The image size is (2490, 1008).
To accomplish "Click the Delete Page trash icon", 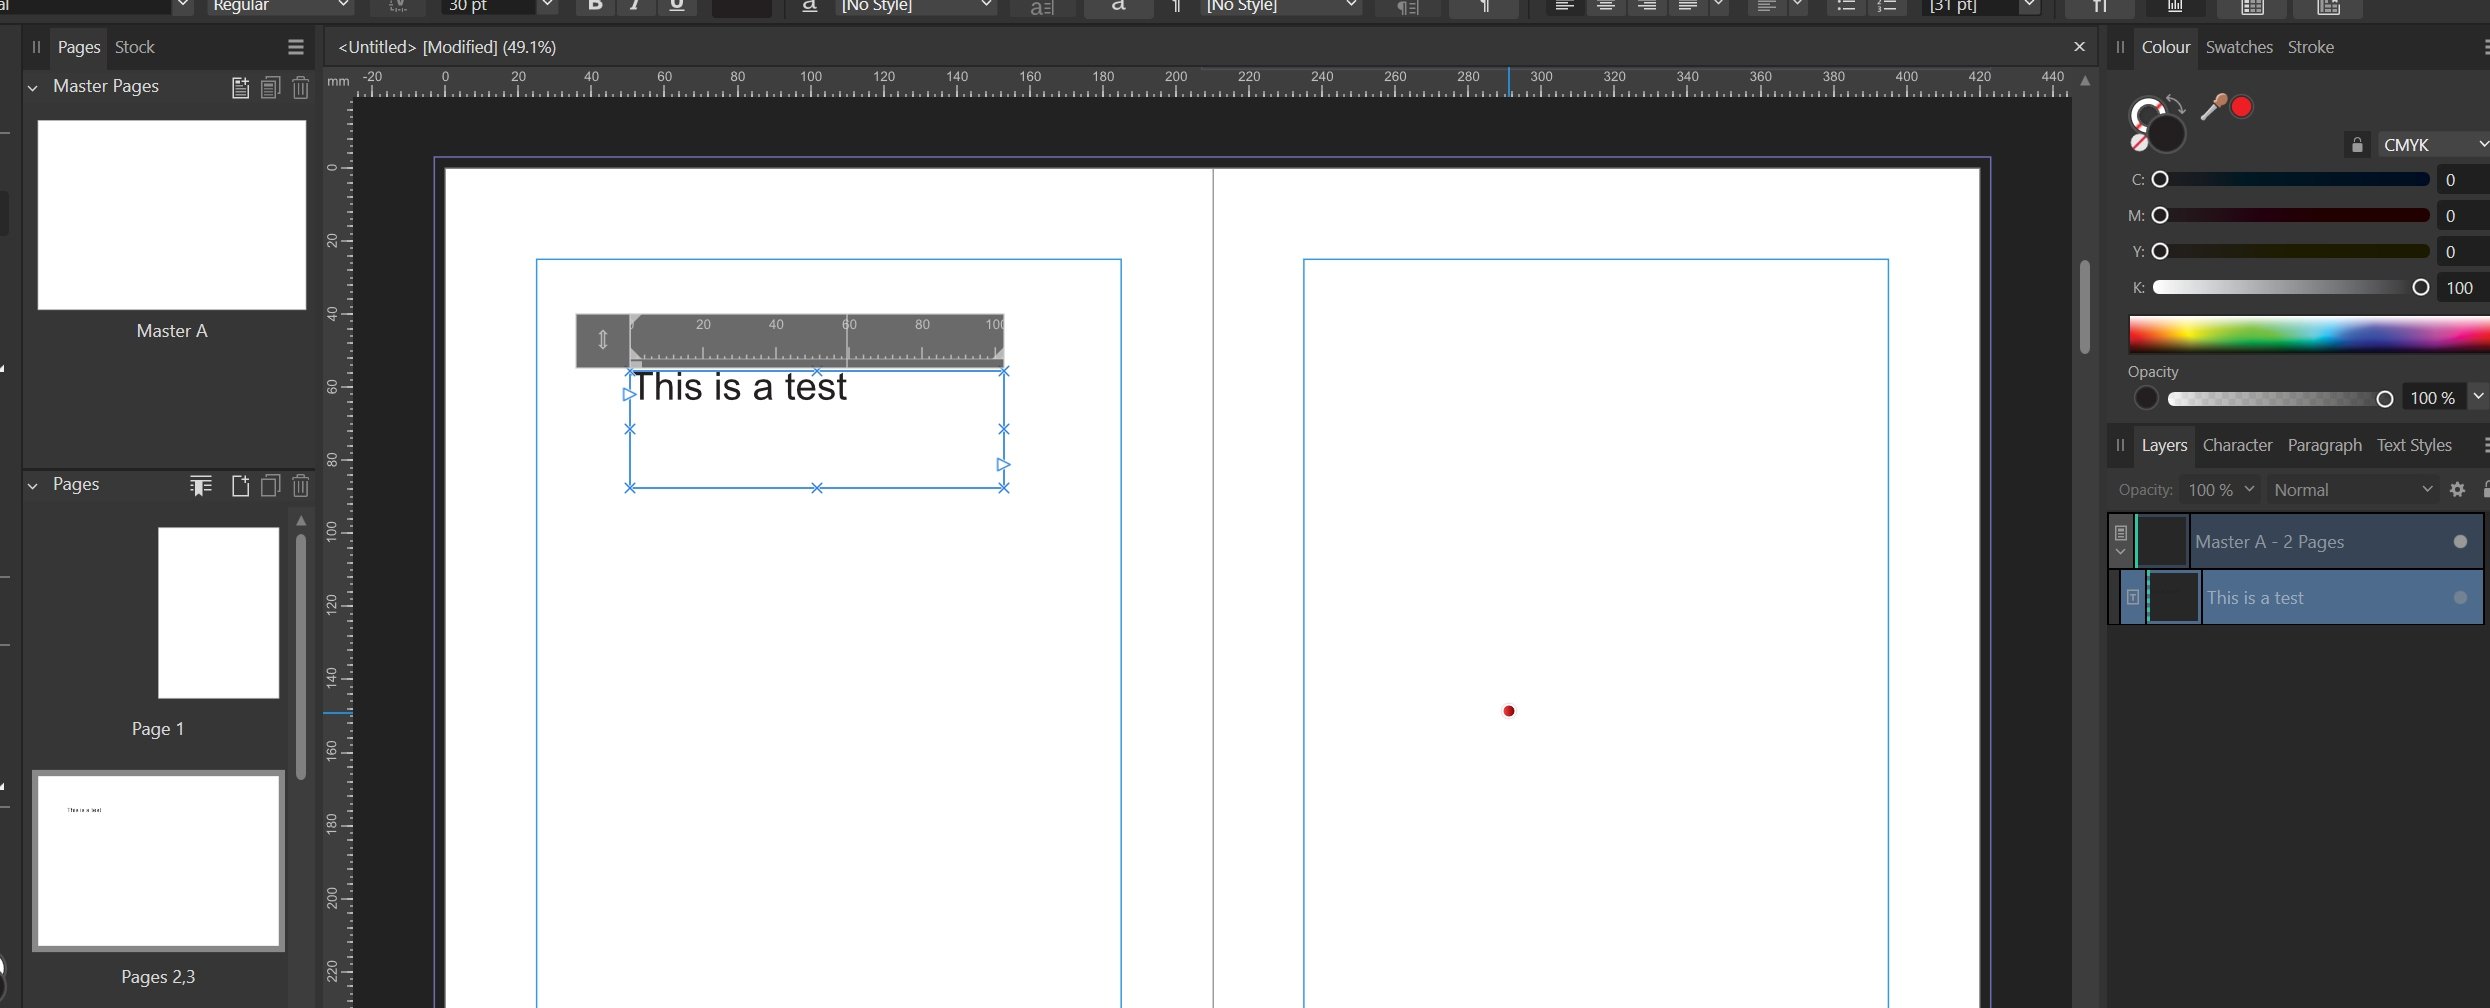I will (x=301, y=486).
